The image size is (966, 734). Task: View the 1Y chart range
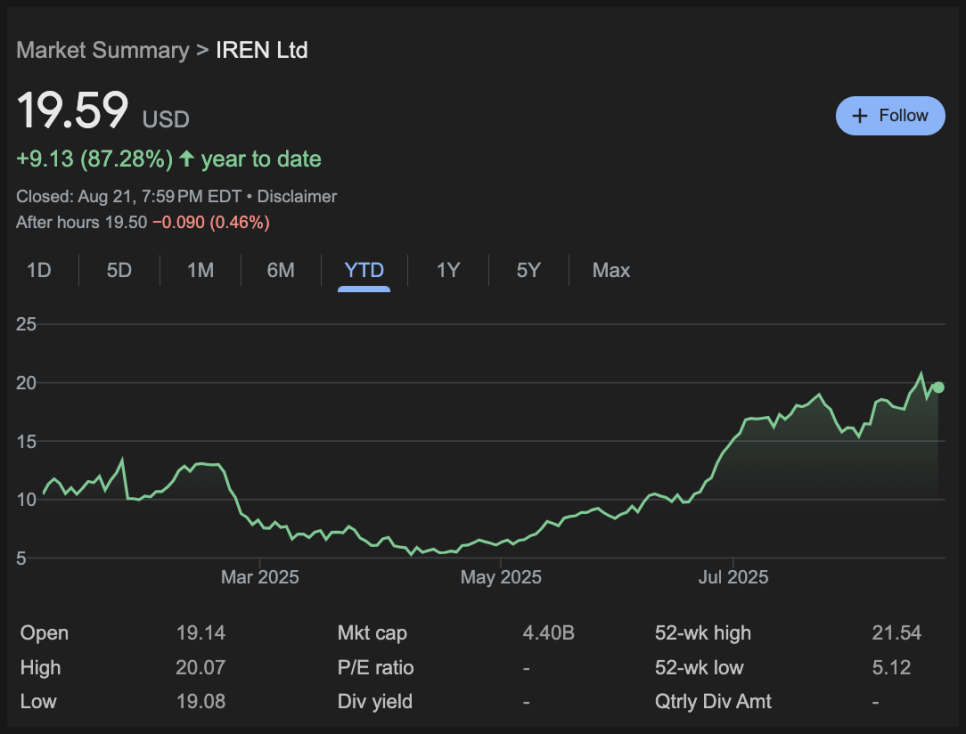[448, 270]
